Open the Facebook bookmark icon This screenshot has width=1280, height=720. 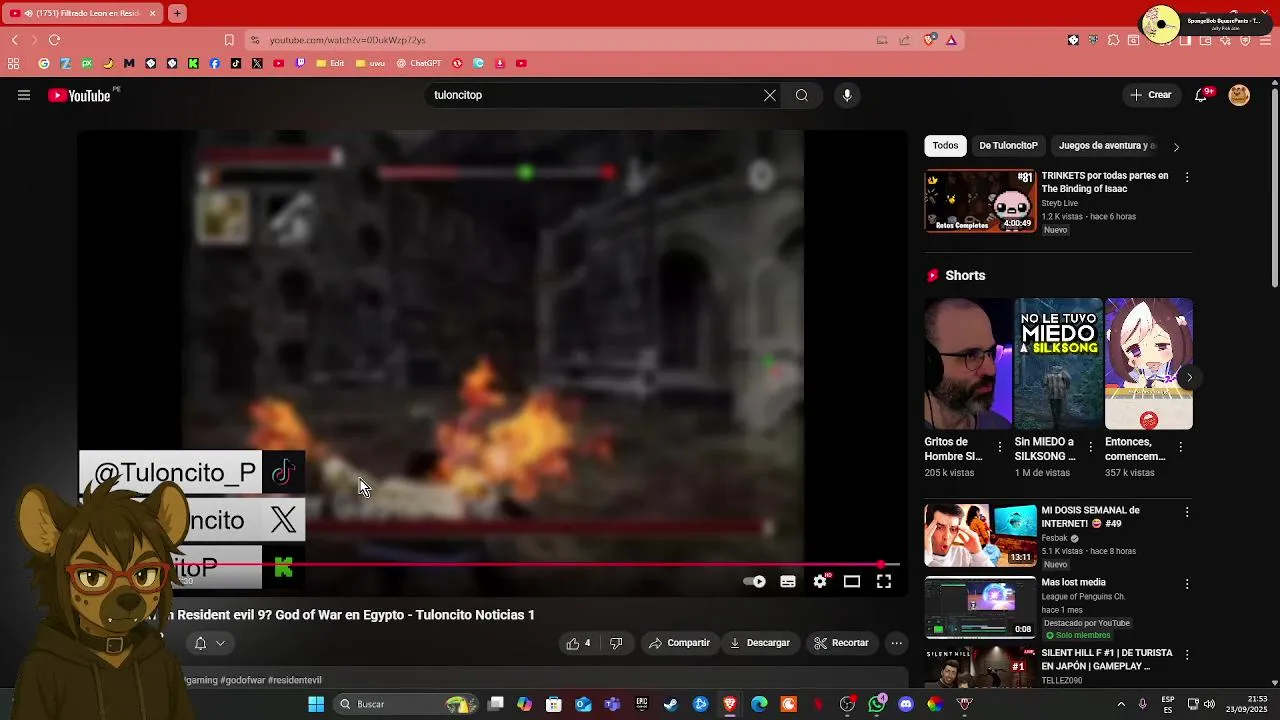tap(215, 63)
